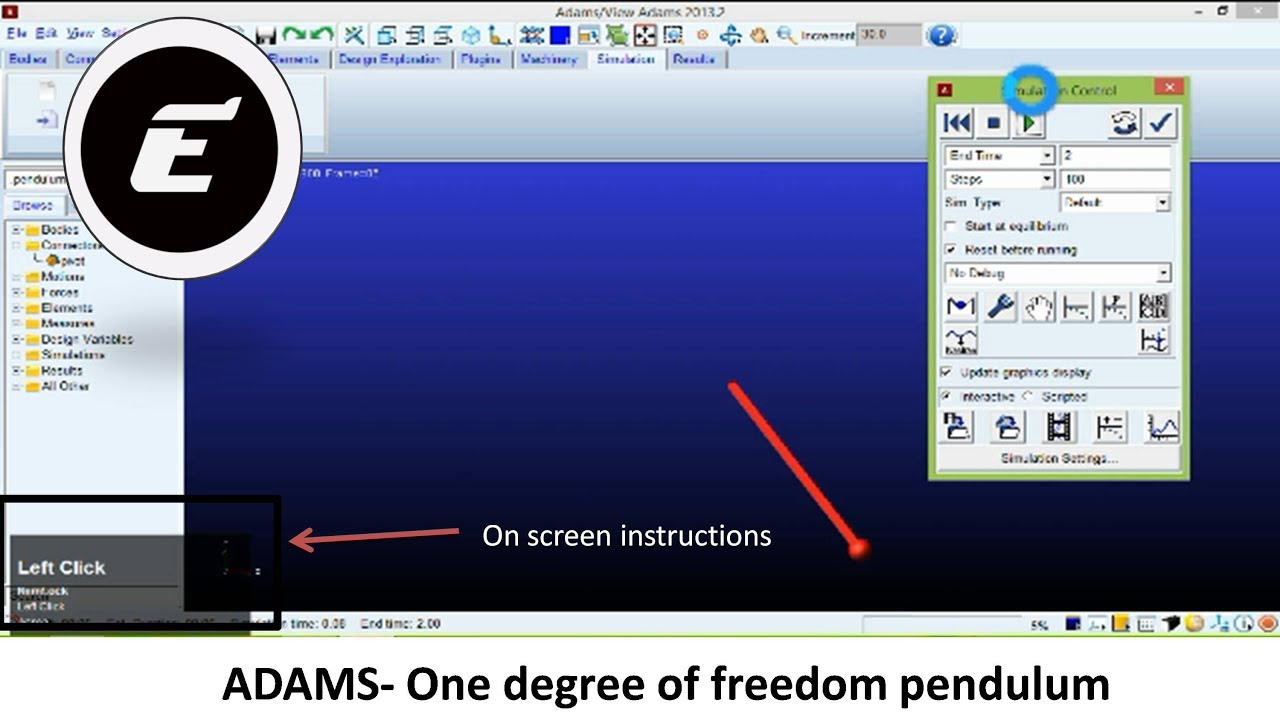
Task: Select the Browse tab in model browser
Action: [33, 205]
